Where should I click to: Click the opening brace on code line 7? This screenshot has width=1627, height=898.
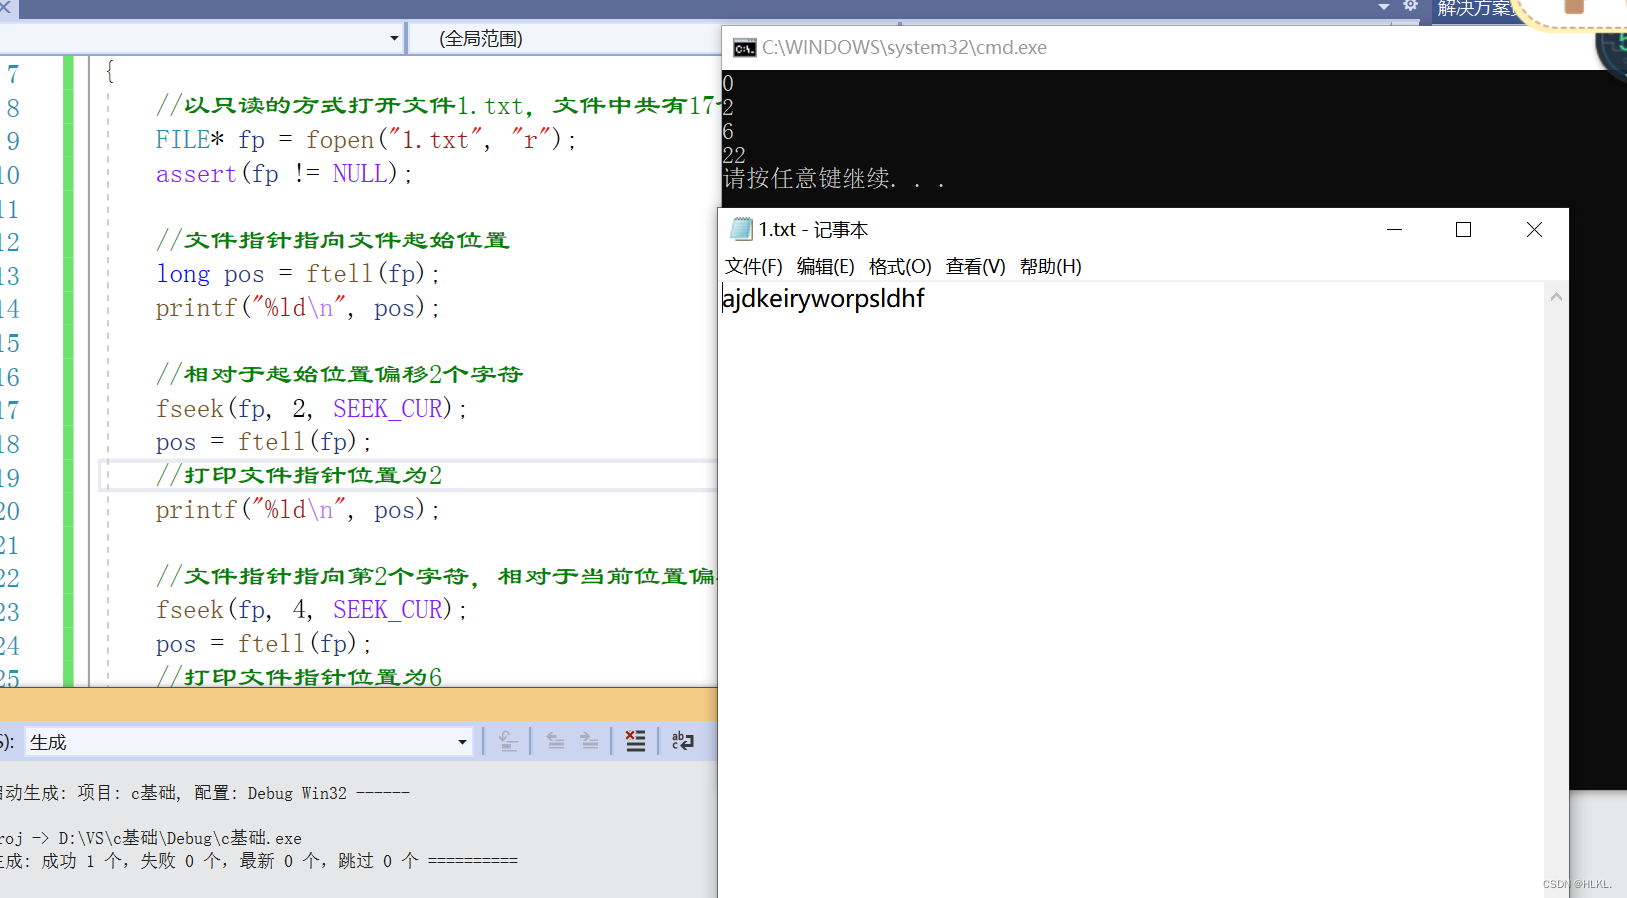pyautogui.click(x=110, y=71)
